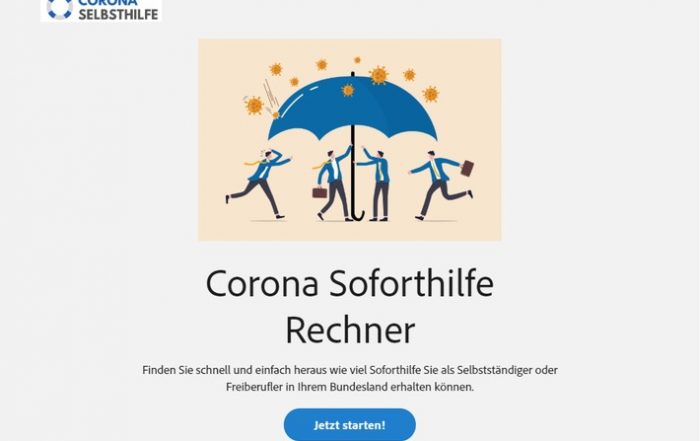Select the description paragraph about Soforthilfe
This screenshot has width=700, height=441.
(x=350, y=378)
